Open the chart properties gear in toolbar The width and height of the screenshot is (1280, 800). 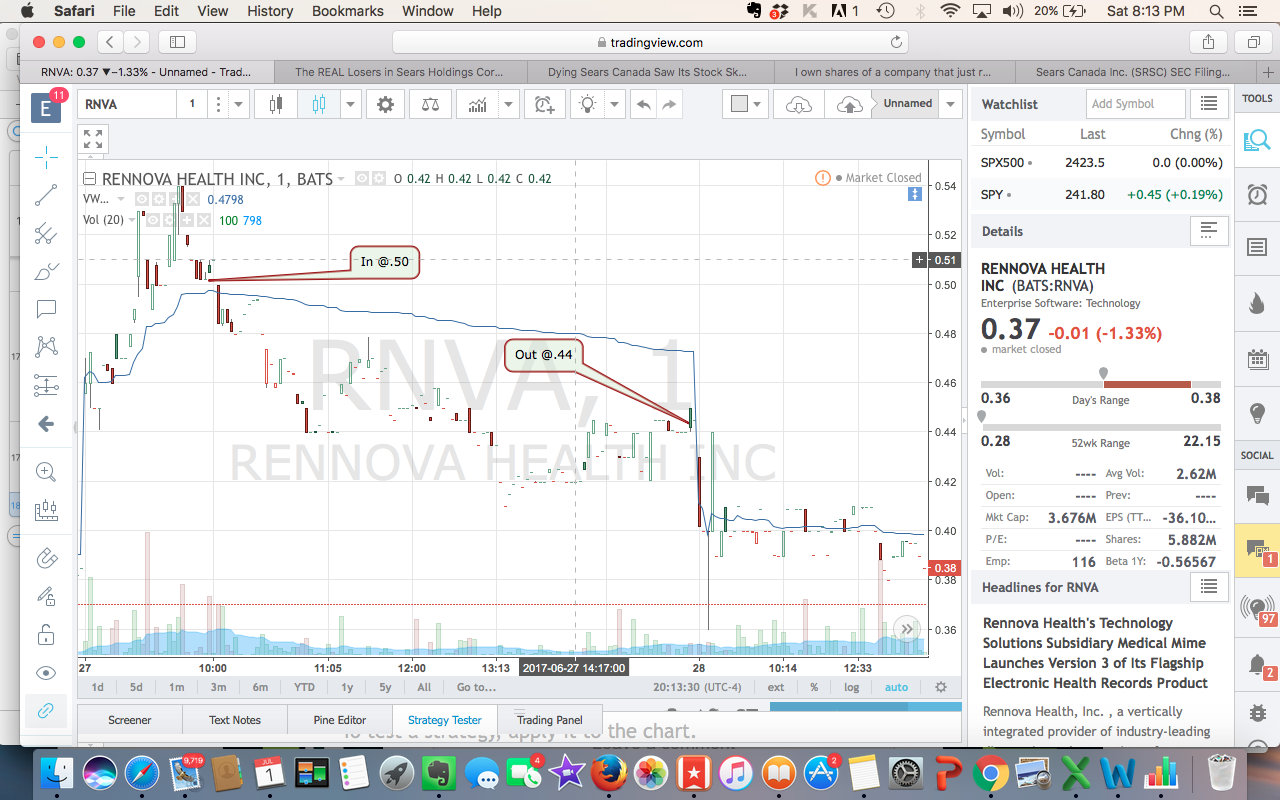pos(385,104)
